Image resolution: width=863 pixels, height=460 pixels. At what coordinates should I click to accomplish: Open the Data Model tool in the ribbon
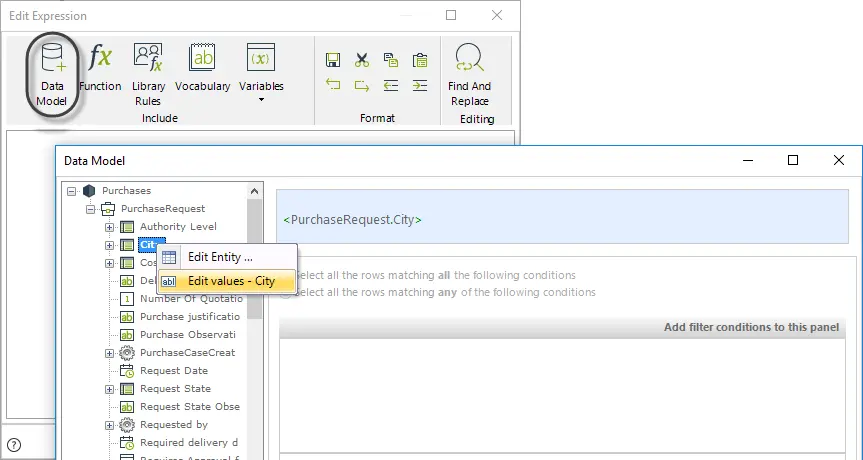[x=52, y=75]
